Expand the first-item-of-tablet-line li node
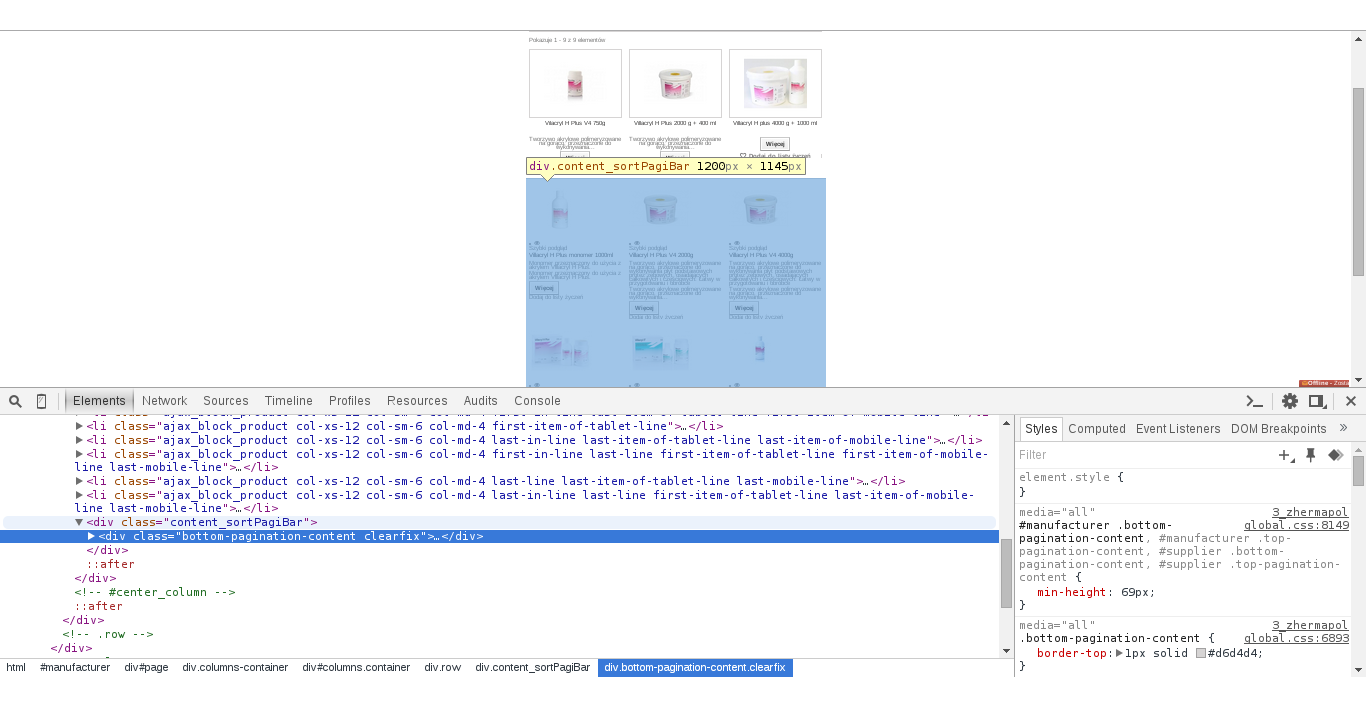The image size is (1366, 707). click(x=80, y=426)
